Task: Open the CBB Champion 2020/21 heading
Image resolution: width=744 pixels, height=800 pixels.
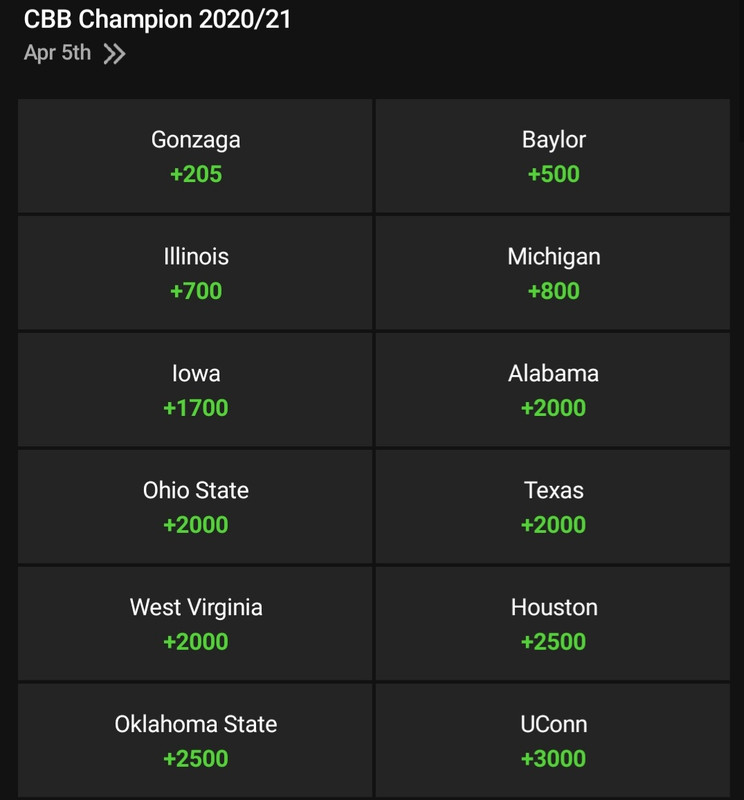Action: [x=157, y=19]
